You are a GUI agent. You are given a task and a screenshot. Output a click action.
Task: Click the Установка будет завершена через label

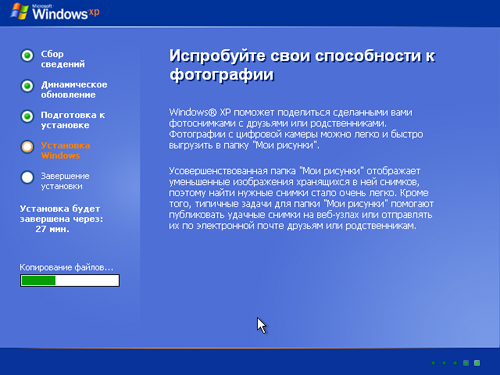(61, 214)
